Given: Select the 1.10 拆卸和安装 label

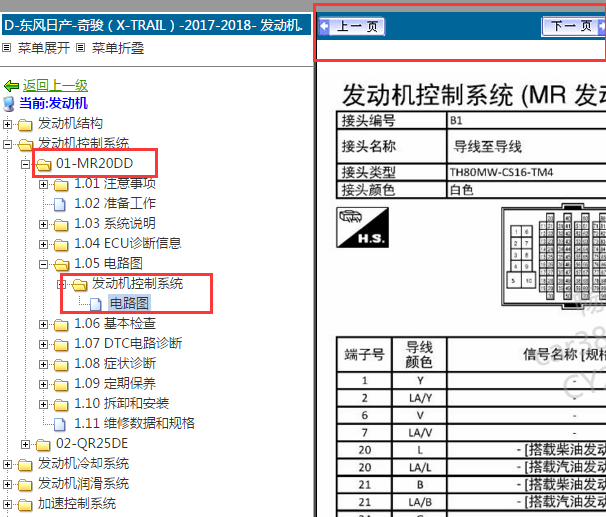Looking at the screenshot, I should (121, 403).
